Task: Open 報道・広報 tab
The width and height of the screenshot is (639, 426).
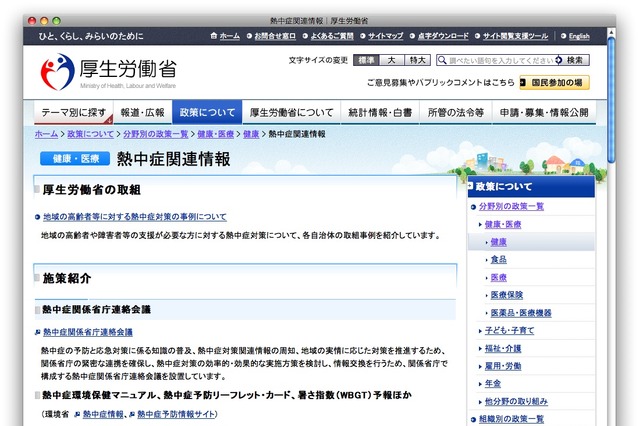Action: 143,112
